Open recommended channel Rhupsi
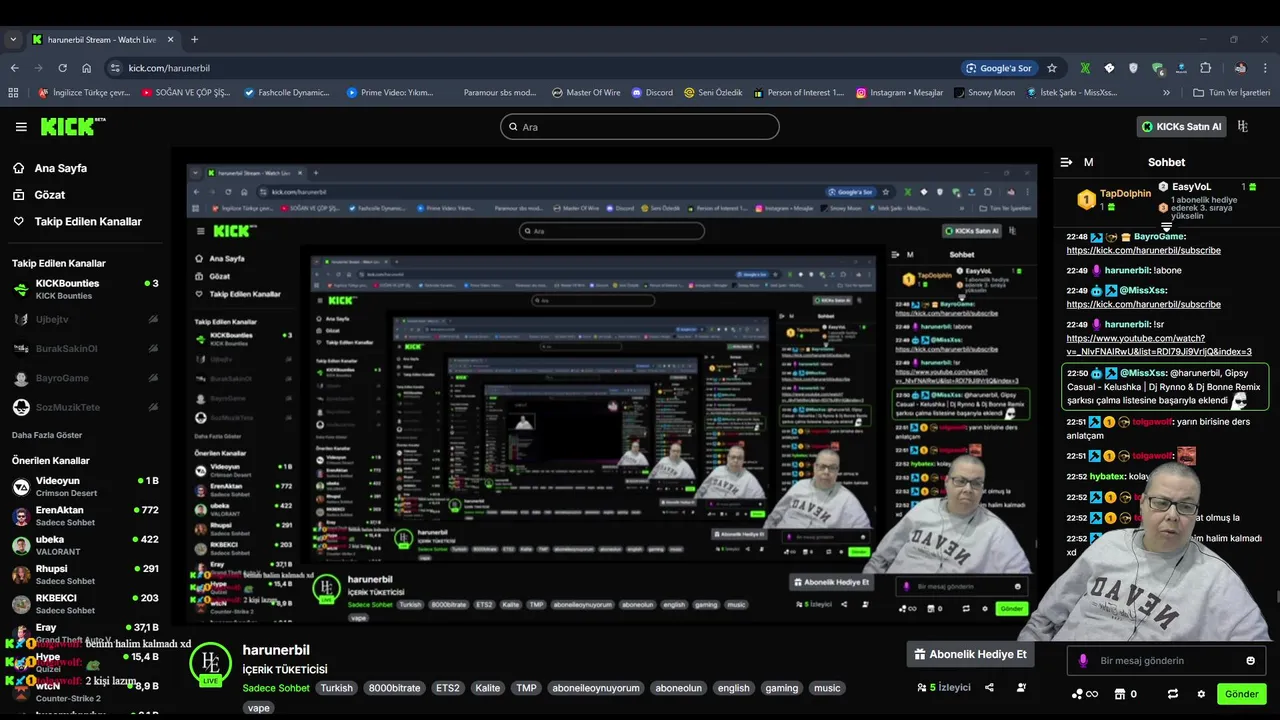Viewport: 1280px width, 720px height. (x=84, y=574)
